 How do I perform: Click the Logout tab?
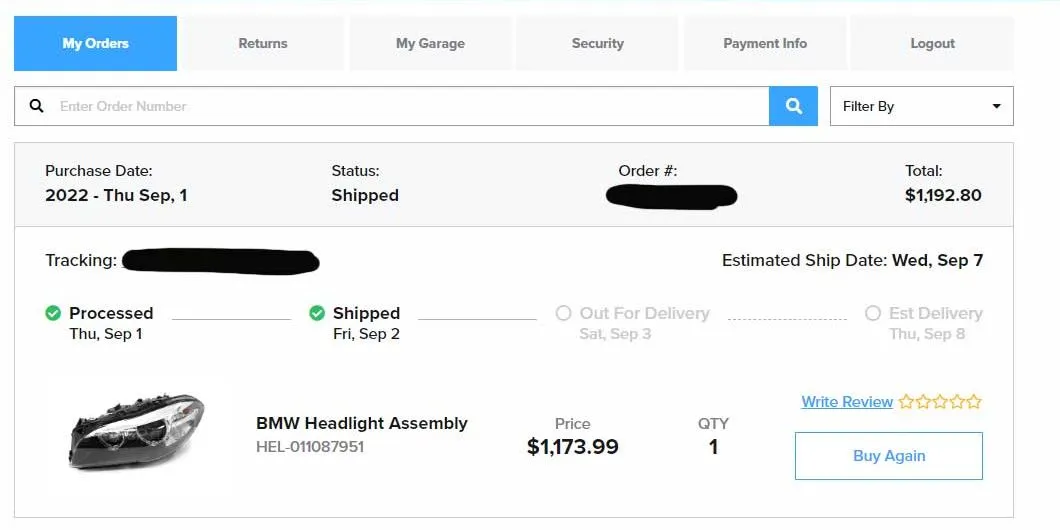click(932, 44)
